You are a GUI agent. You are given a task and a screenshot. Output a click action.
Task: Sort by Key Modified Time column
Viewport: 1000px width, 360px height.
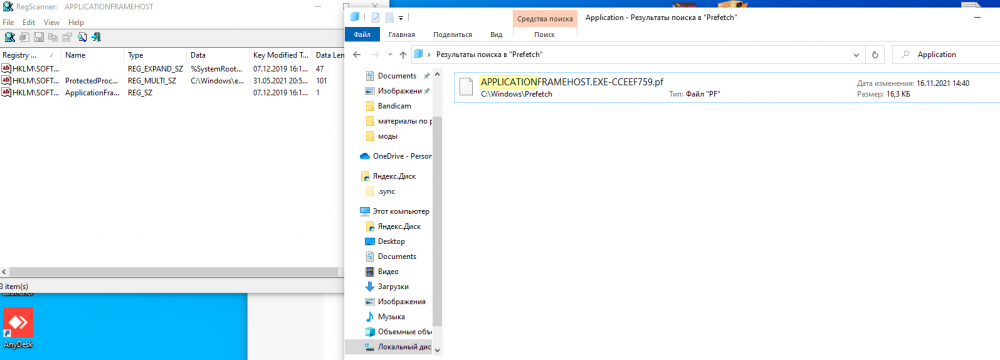click(281, 56)
